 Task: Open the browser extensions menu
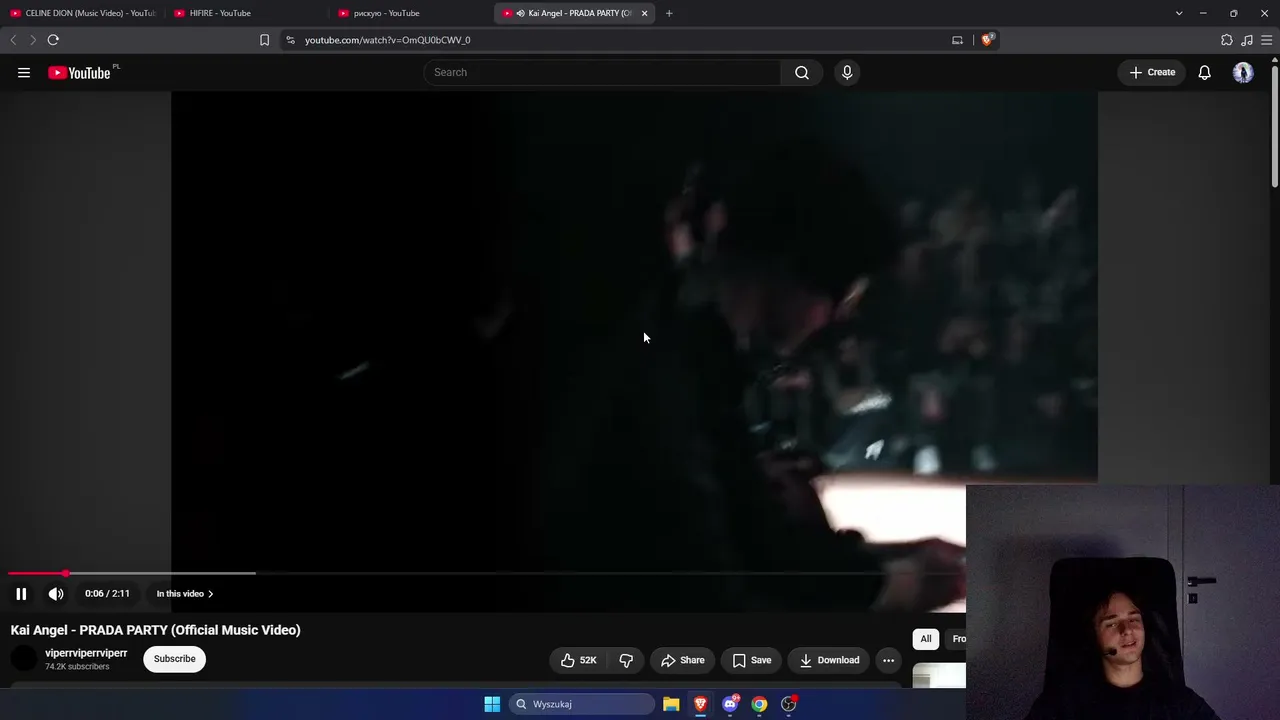click(x=1227, y=40)
